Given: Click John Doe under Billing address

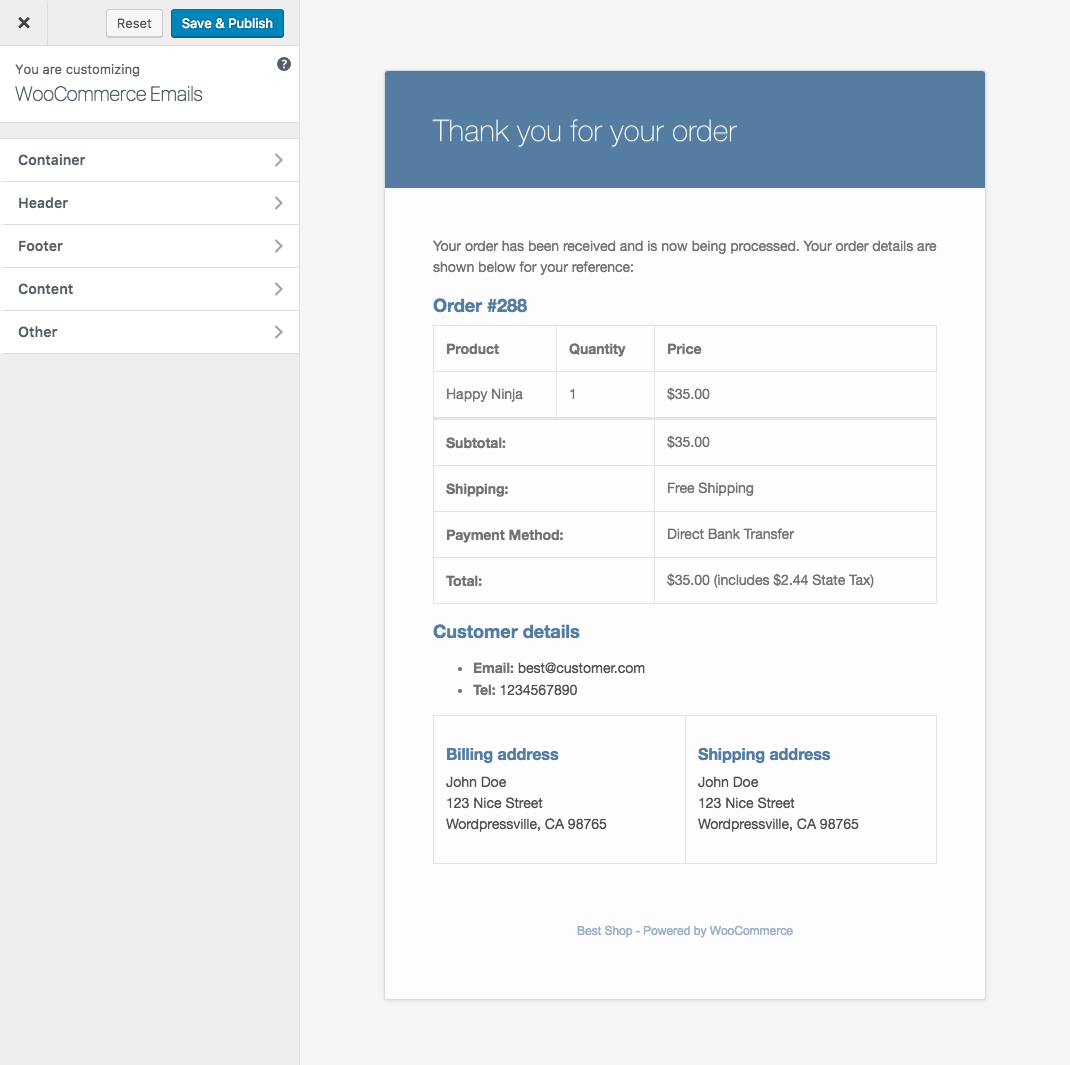Looking at the screenshot, I should (x=476, y=783).
